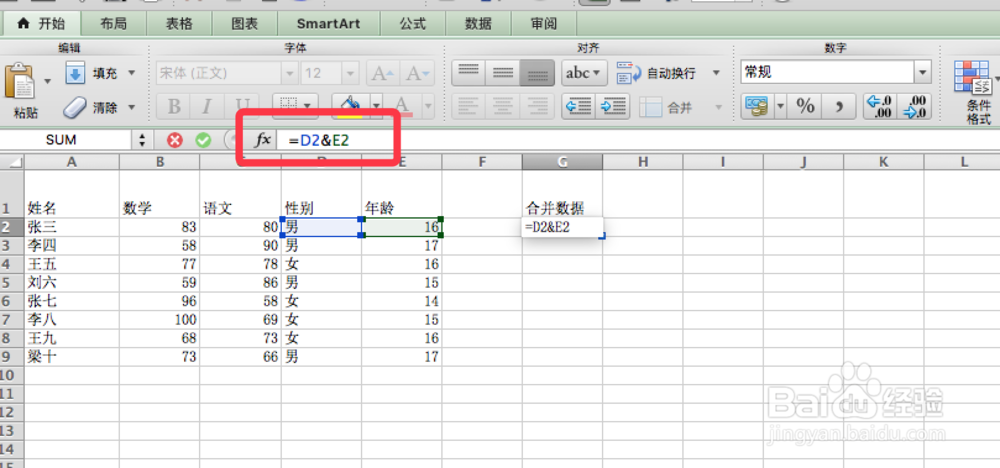Switch to the 开始 (Home) tab

click(41, 24)
